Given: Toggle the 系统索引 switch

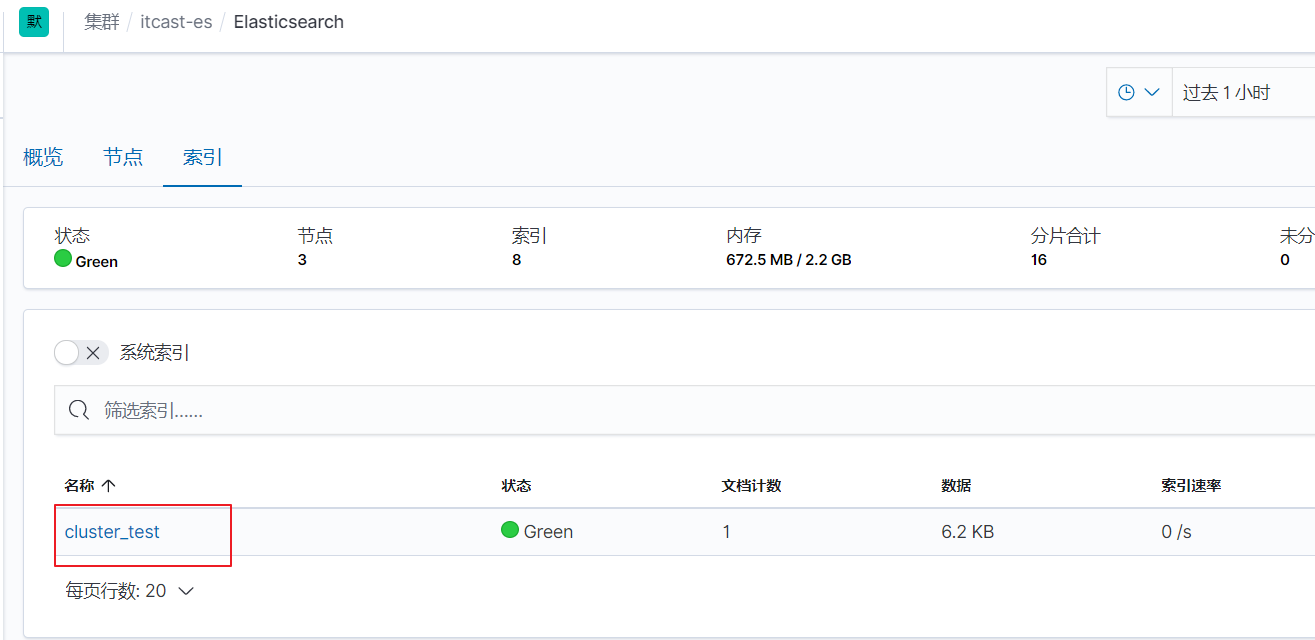Looking at the screenshot, I should coord(81,352).
